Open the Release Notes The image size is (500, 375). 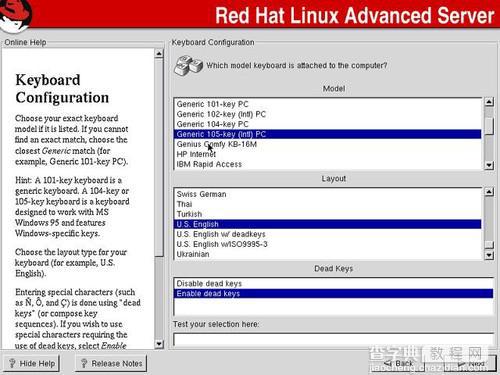click(111, 363)
